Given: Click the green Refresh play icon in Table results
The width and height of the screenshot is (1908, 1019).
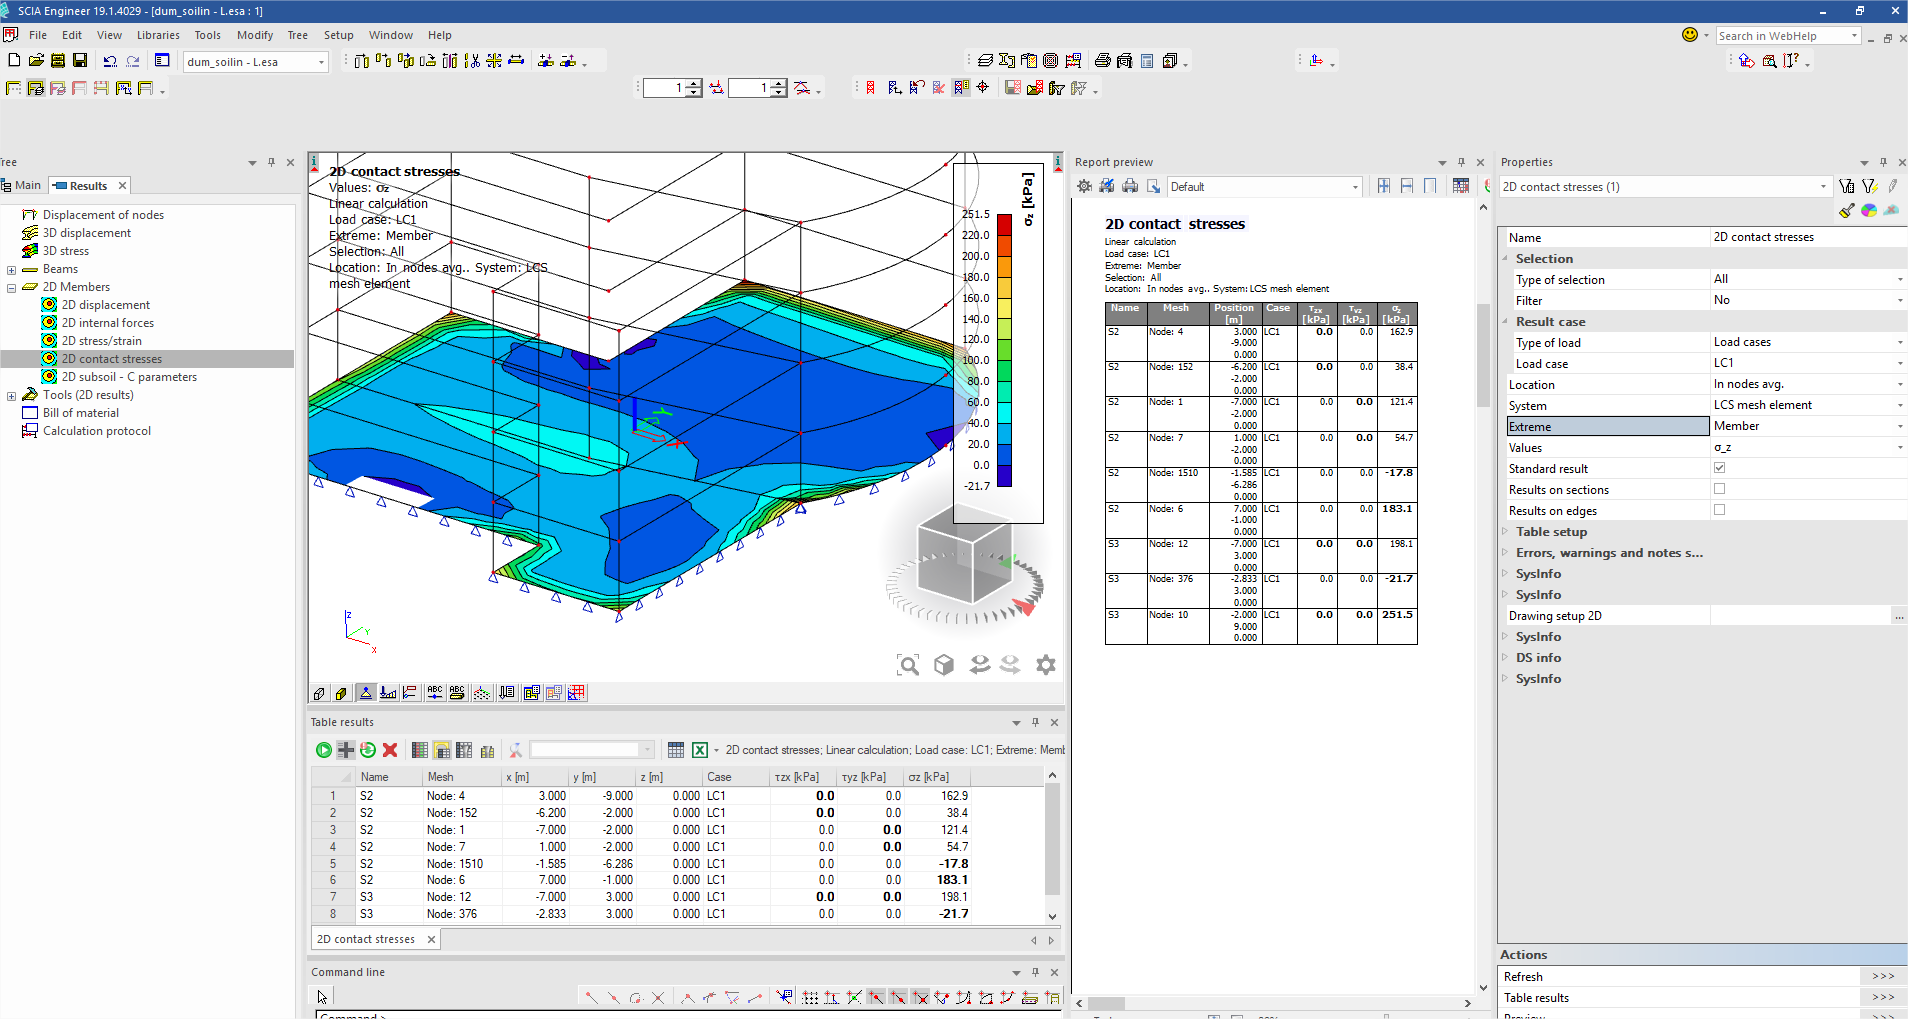Looking at the screenshot, I should [x=324, y=750].
